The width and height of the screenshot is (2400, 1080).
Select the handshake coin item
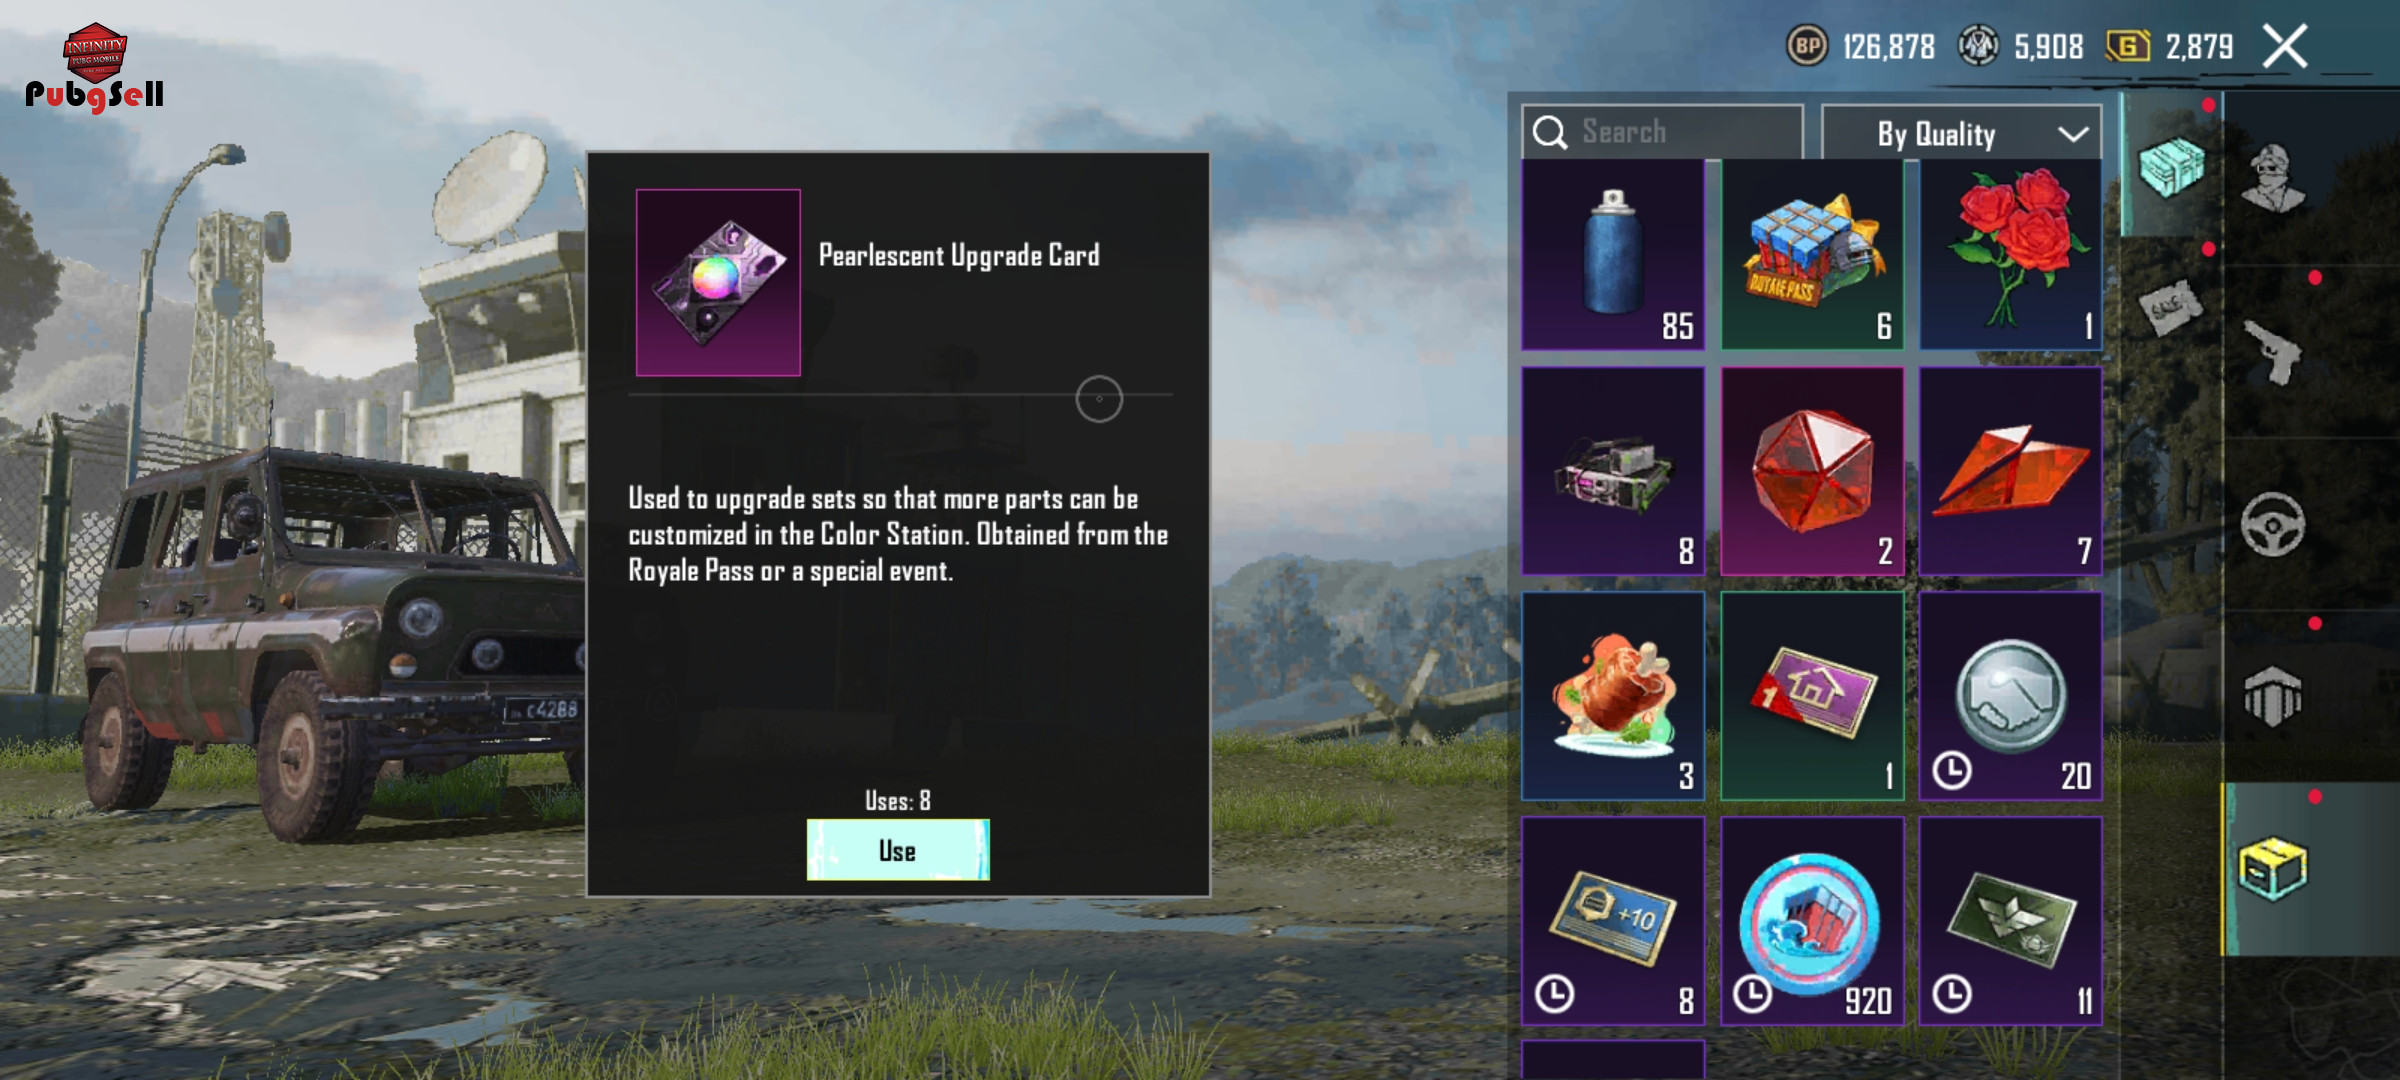(2011, 696)
